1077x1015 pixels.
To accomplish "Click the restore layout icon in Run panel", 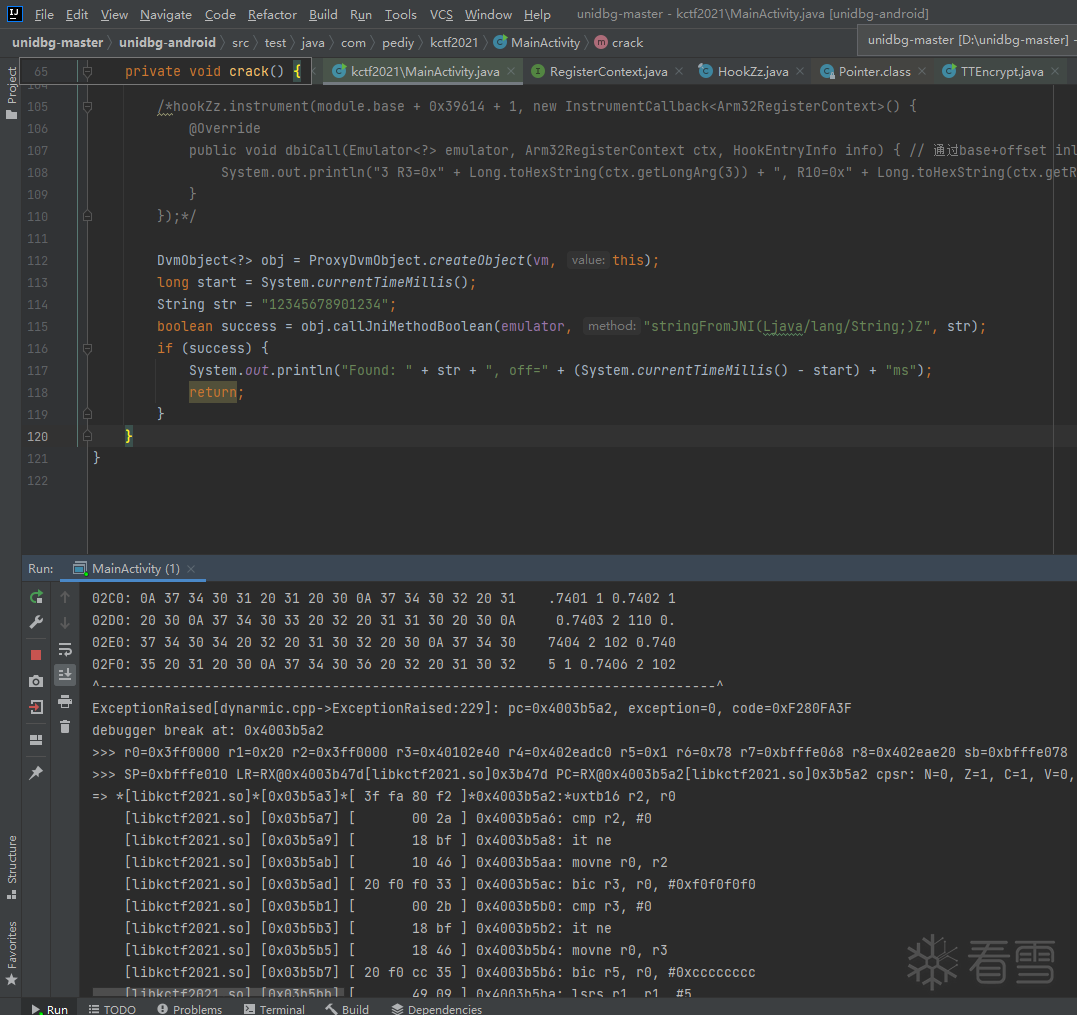I will point(36,740).
